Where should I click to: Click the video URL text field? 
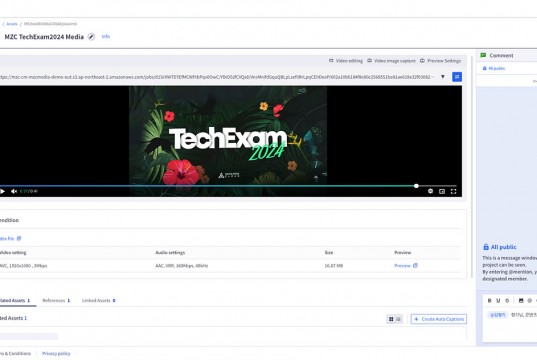pos(216,77)
